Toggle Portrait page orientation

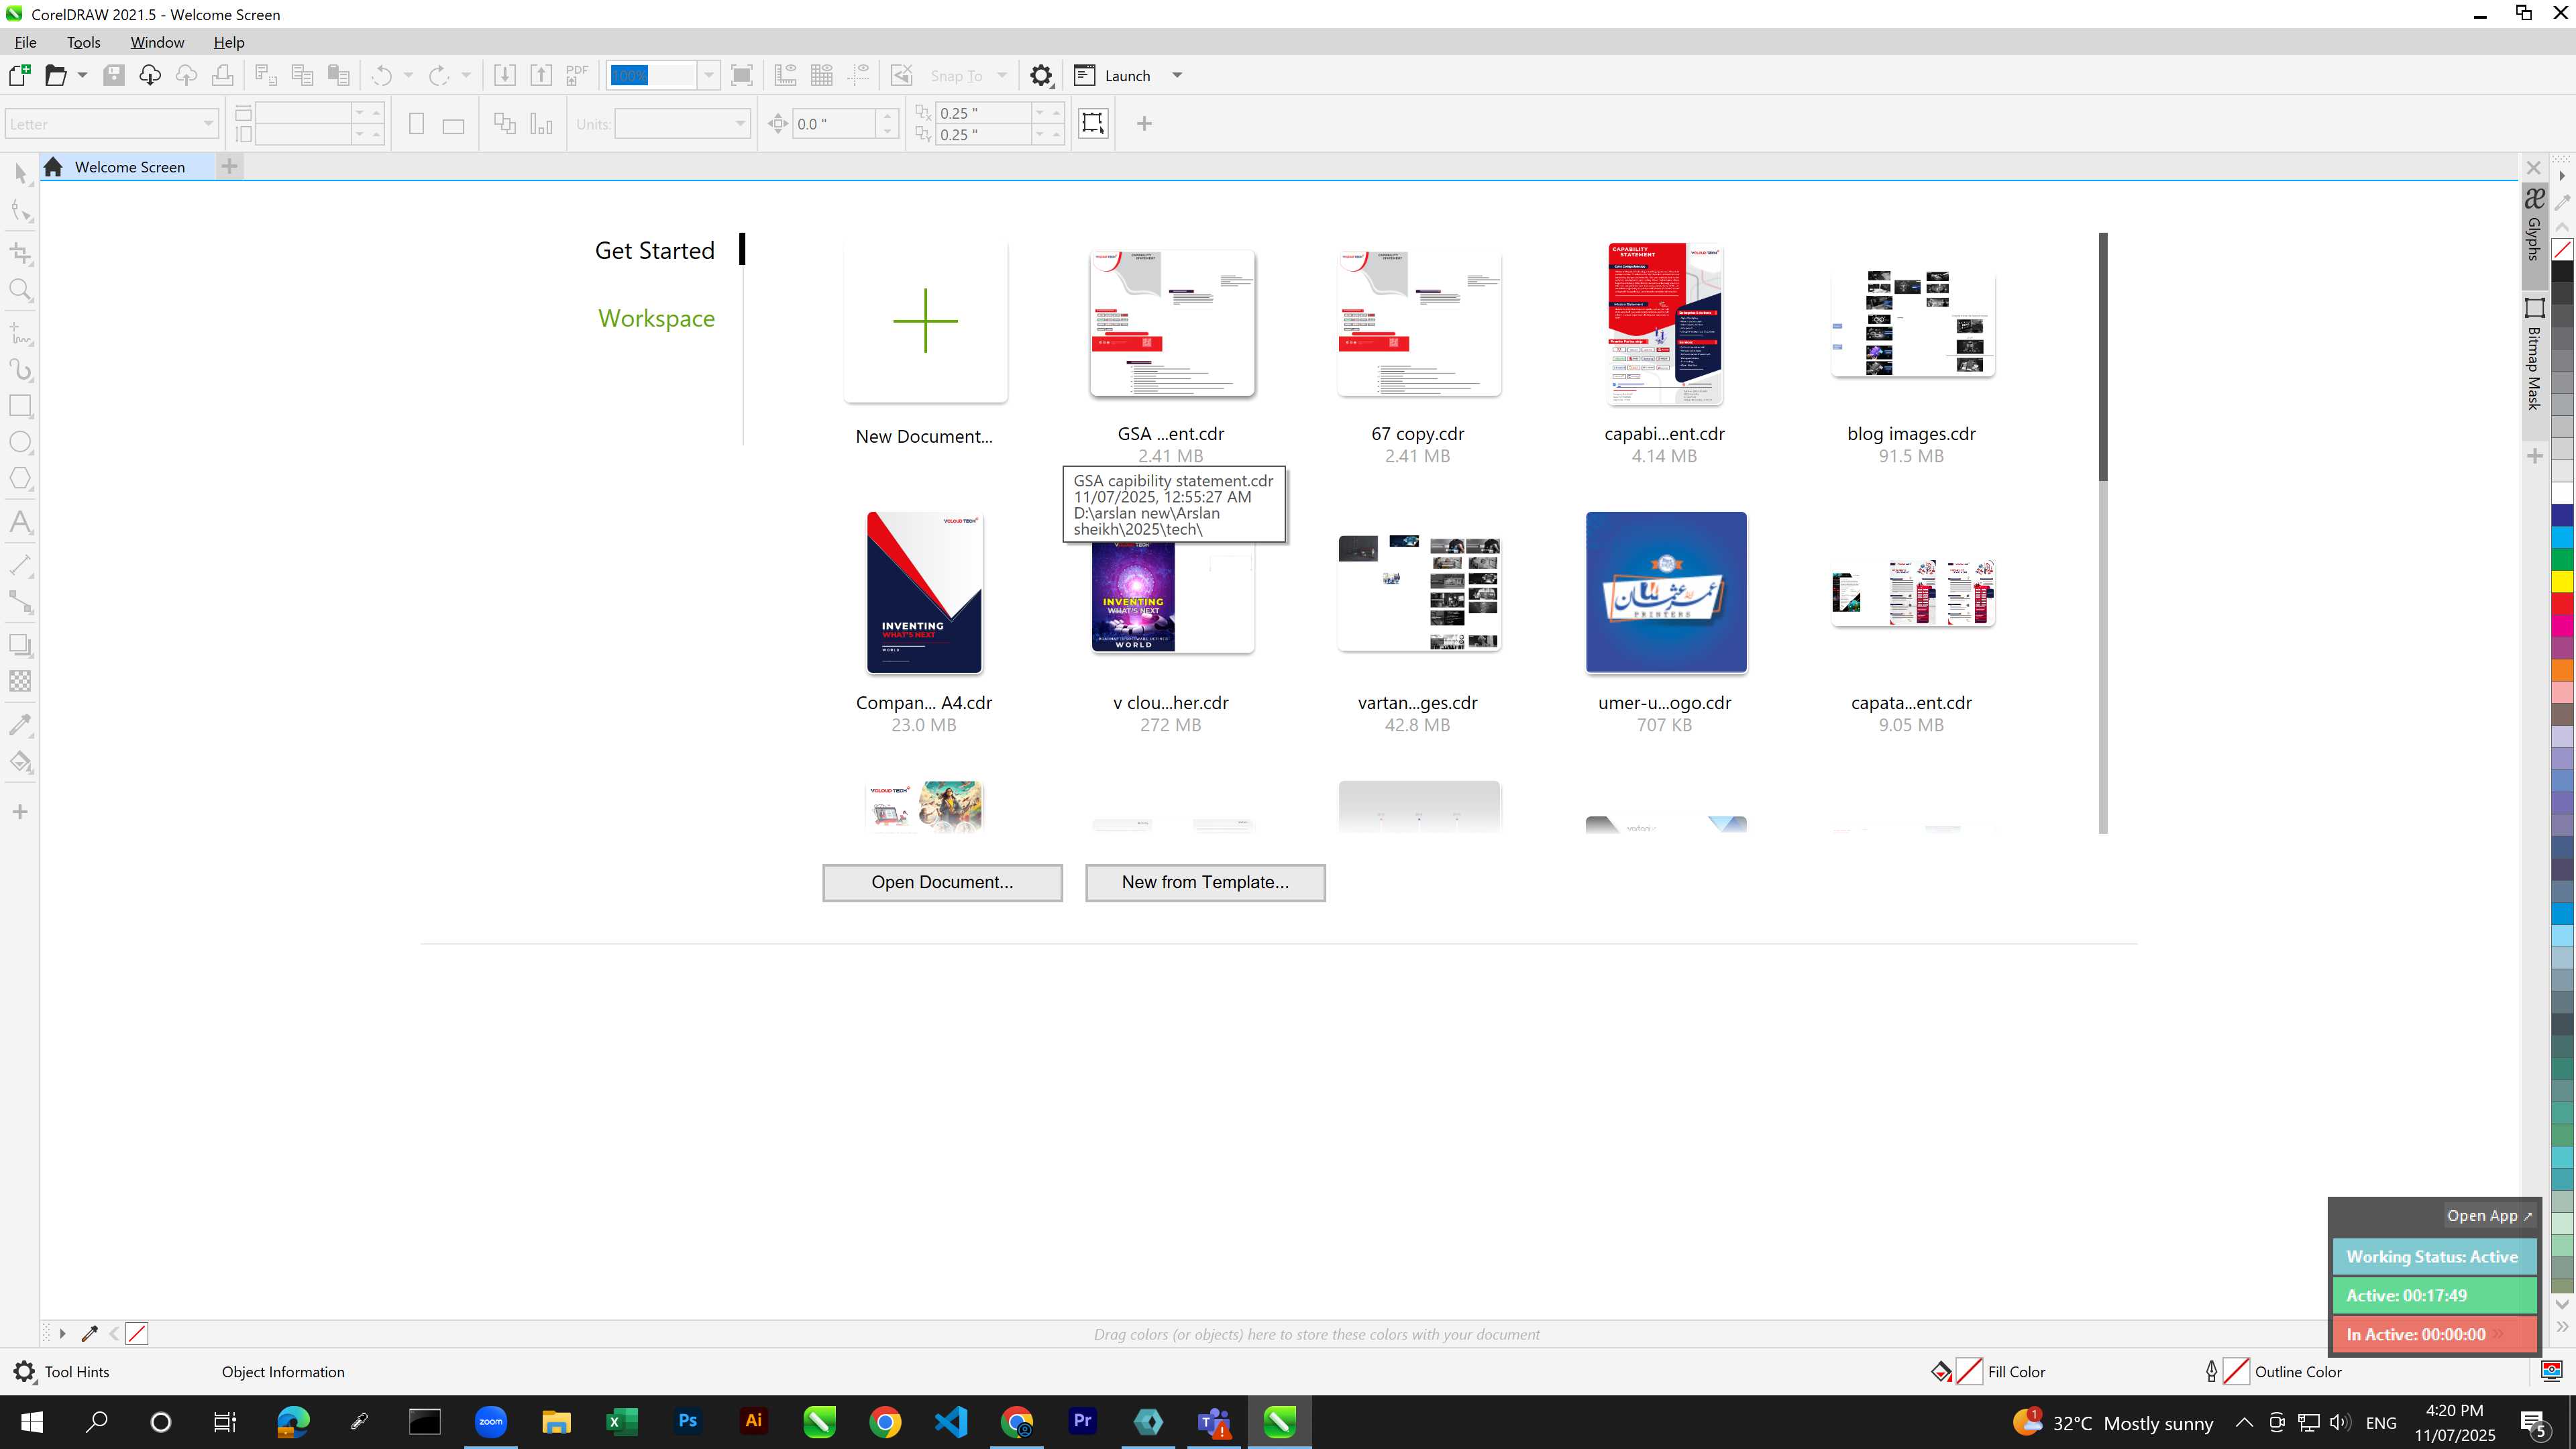click(x=417, y=124)
